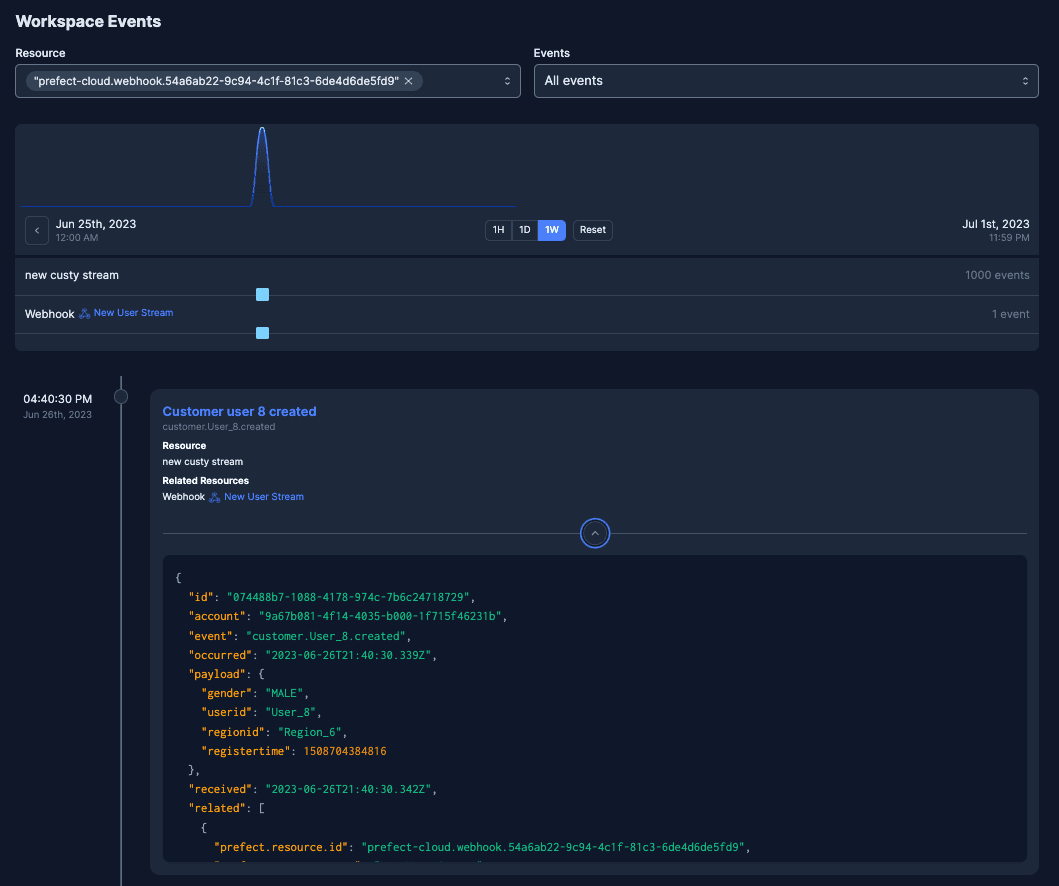Select the 1W time range
Image resolution: width=1059 pixels, height=886 pixels.
pyautogui.click(x=552, y=230)
